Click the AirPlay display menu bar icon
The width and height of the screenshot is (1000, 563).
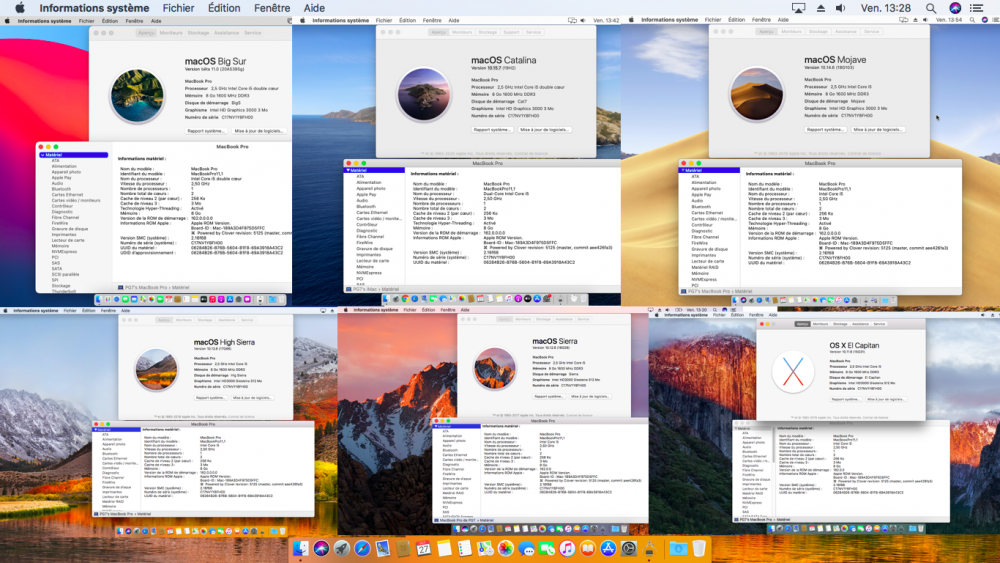tap(798, 8)
